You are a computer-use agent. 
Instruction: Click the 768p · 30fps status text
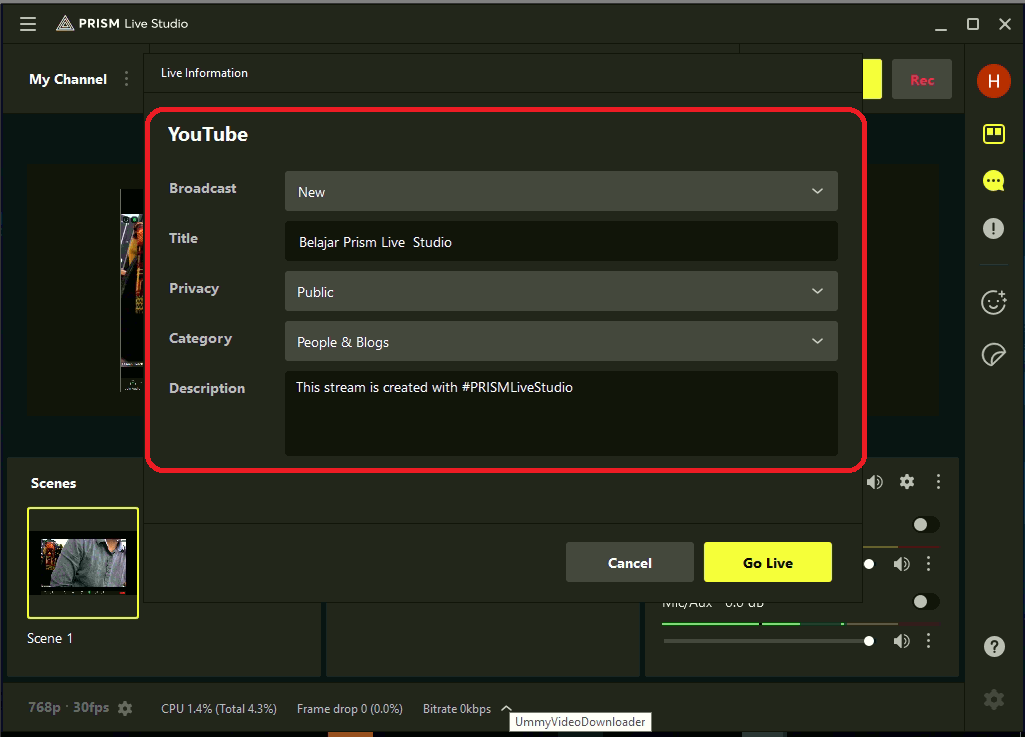(x=69, y=708)
